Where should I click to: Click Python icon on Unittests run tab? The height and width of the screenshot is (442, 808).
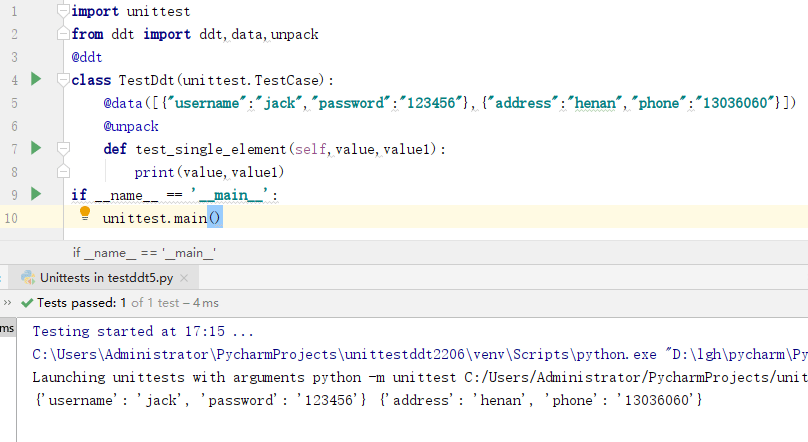pos(27,277)
